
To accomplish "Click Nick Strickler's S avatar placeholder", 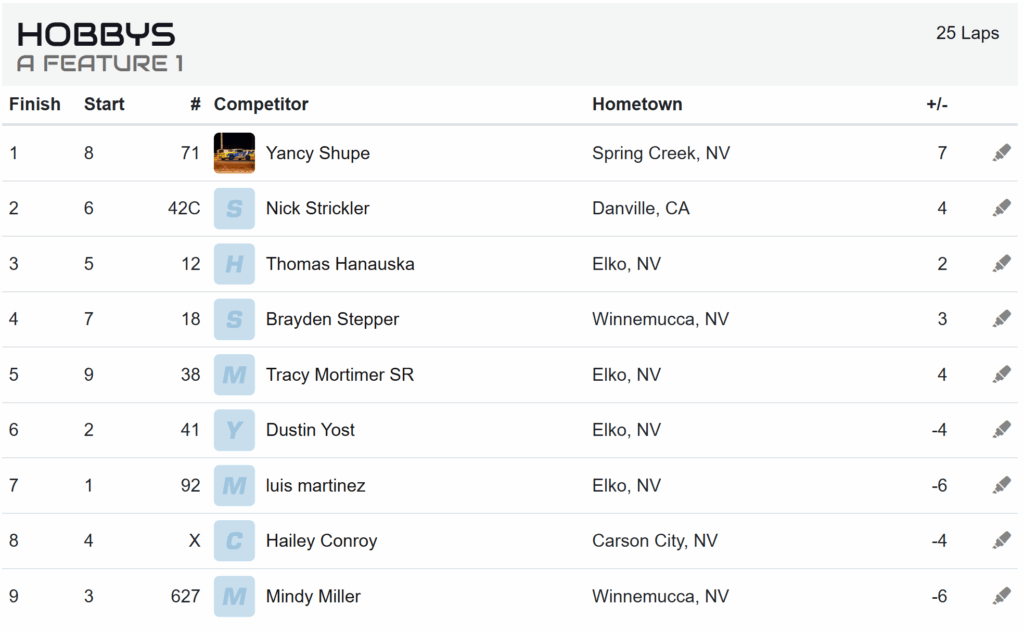I will [234, 208].
